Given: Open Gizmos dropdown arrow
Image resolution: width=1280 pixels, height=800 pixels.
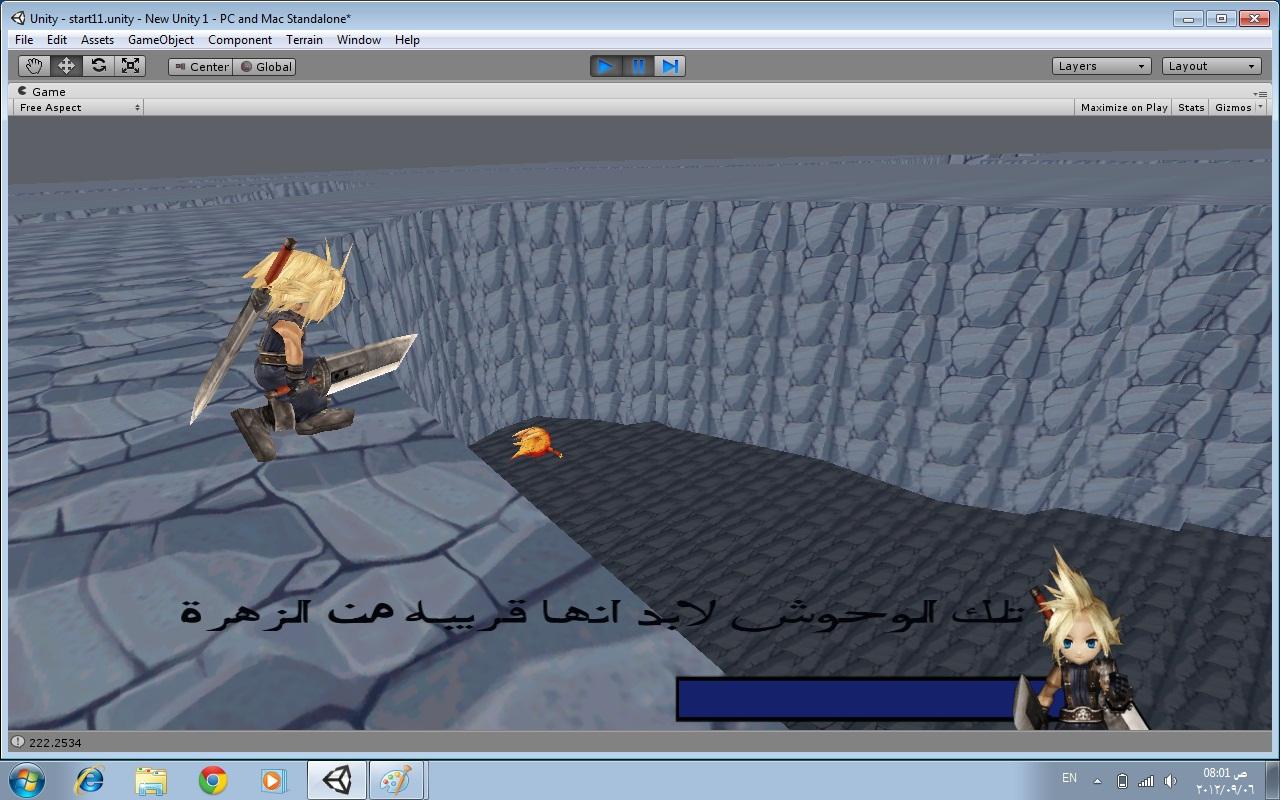Looking at the screenshot, I should click(1260, 107).
